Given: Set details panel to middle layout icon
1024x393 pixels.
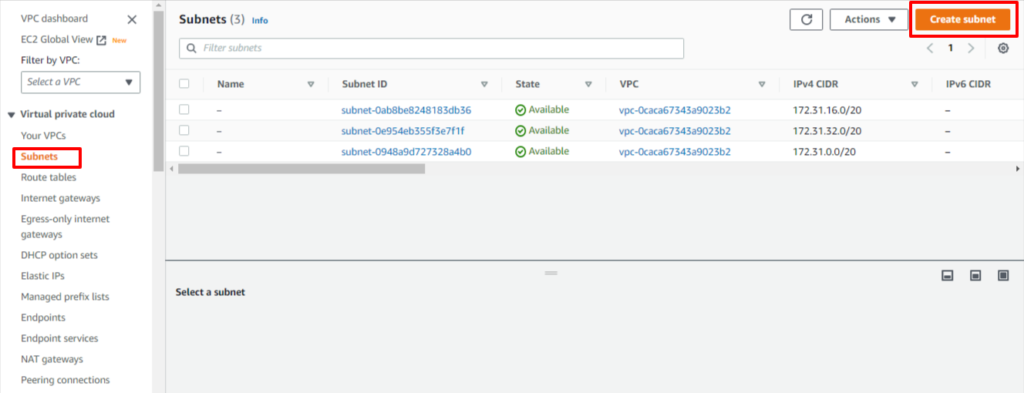Looking at the screenshot, I should pyautogui.click(x=976, y=276).
